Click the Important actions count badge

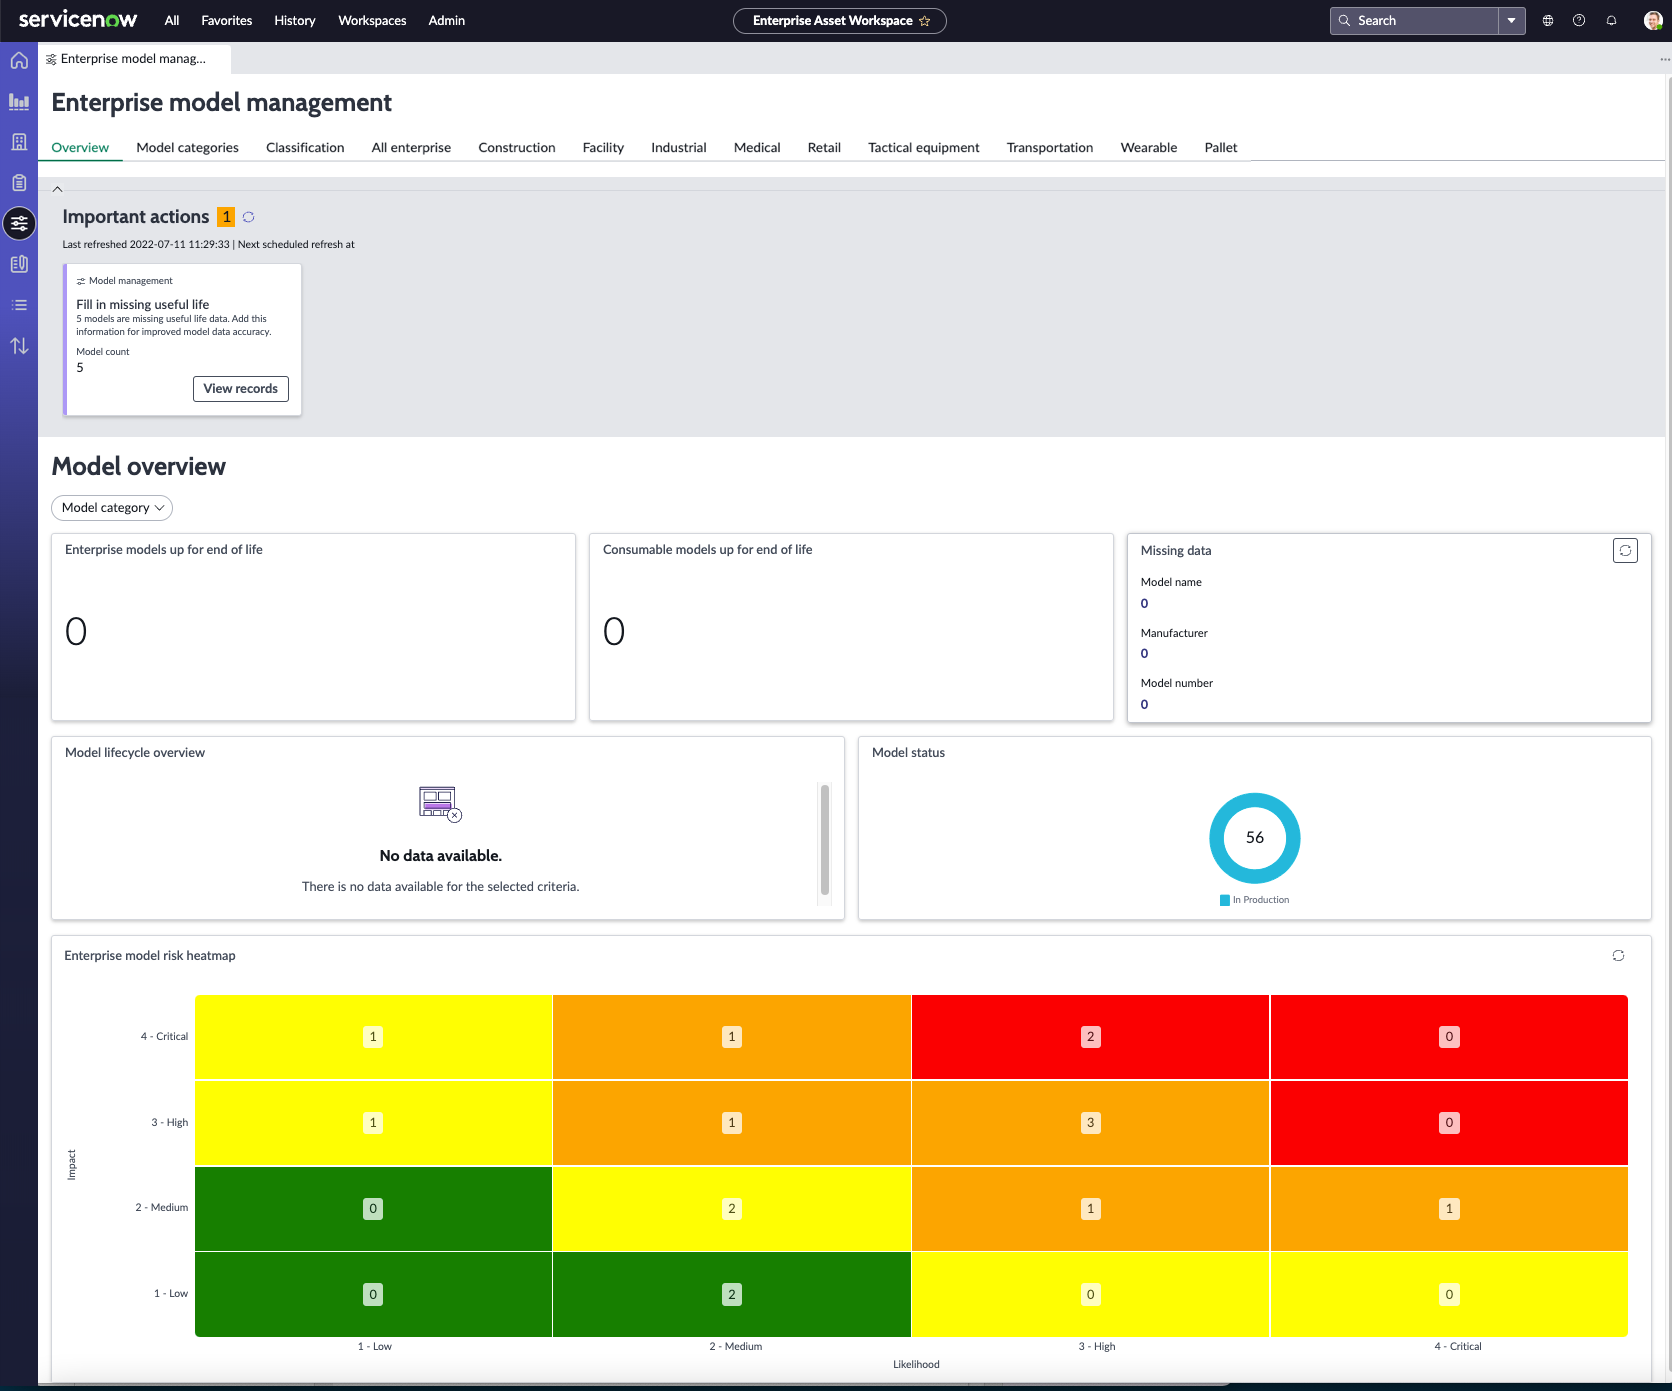click(226, 217)
